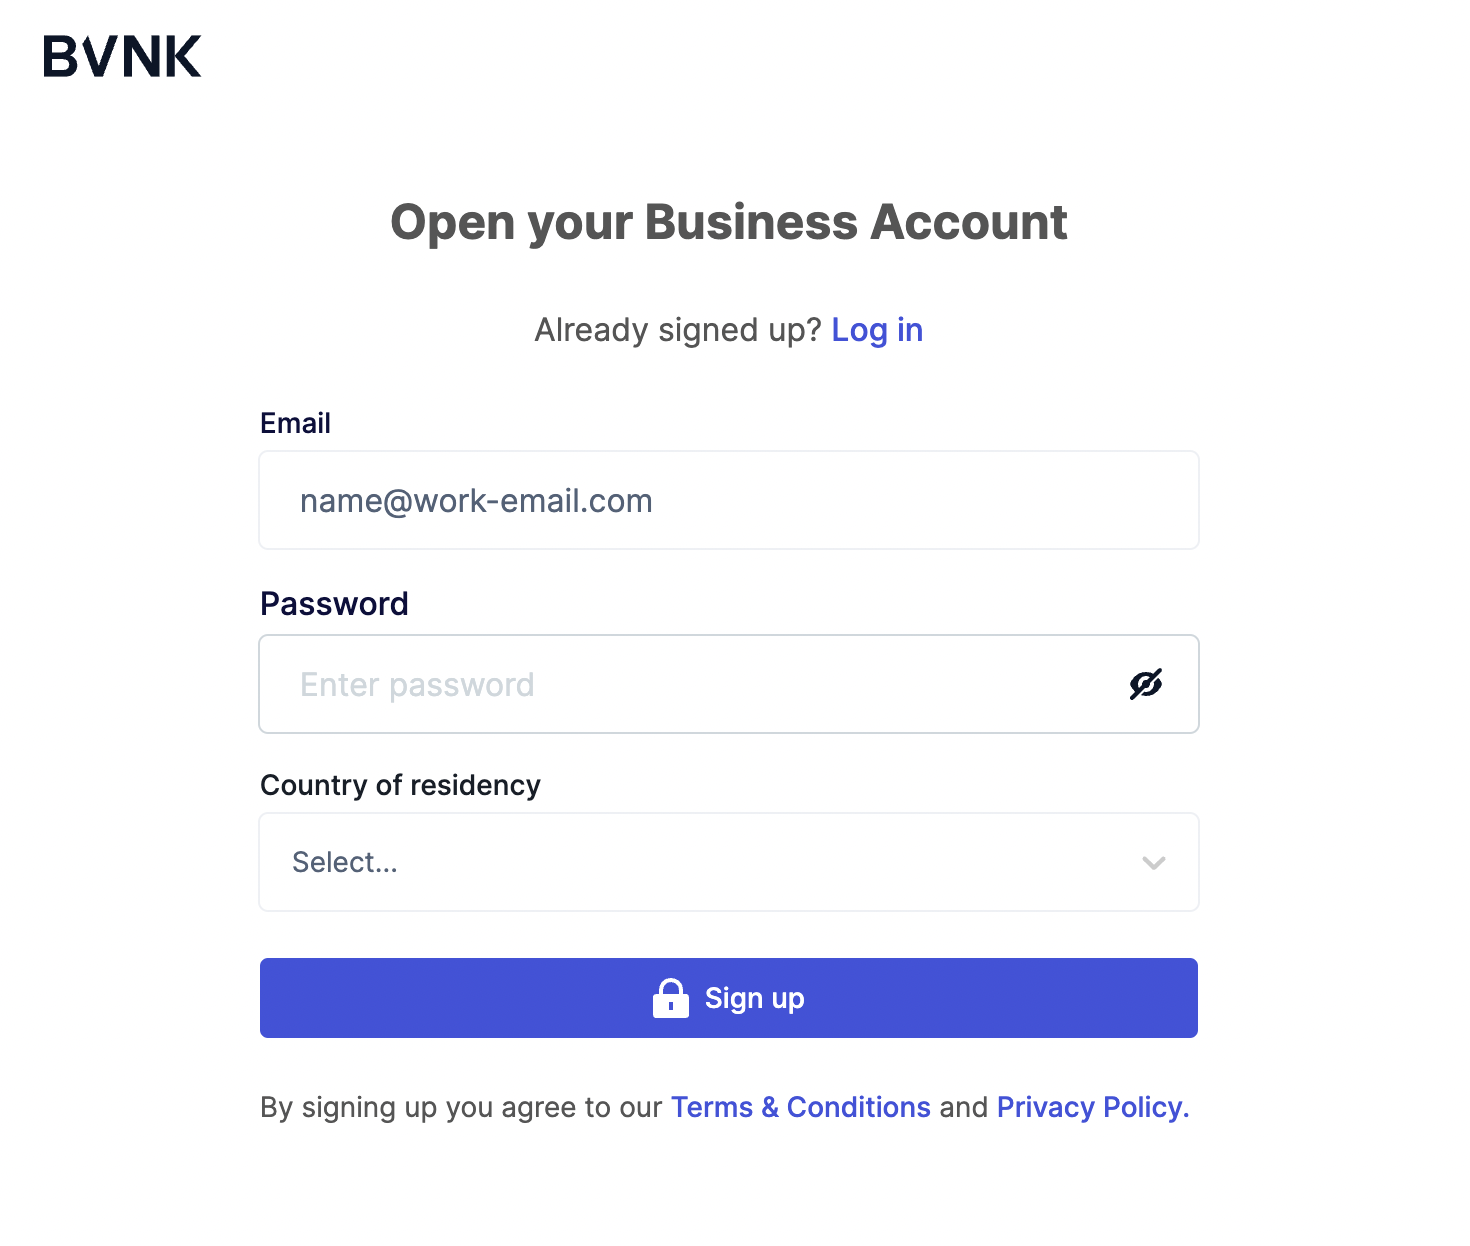Click the Country of residency label

[400, 785]
